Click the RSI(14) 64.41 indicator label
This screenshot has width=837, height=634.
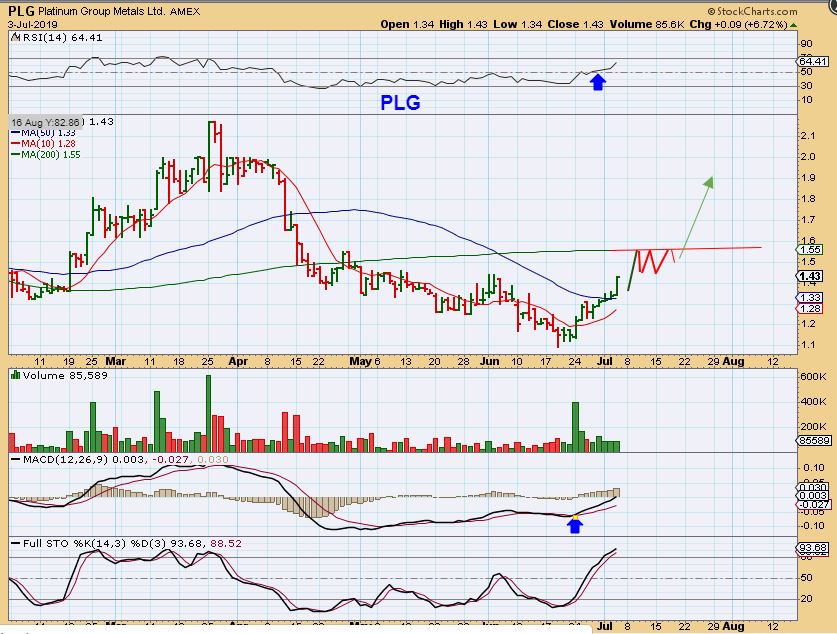(x=62, y=37)
